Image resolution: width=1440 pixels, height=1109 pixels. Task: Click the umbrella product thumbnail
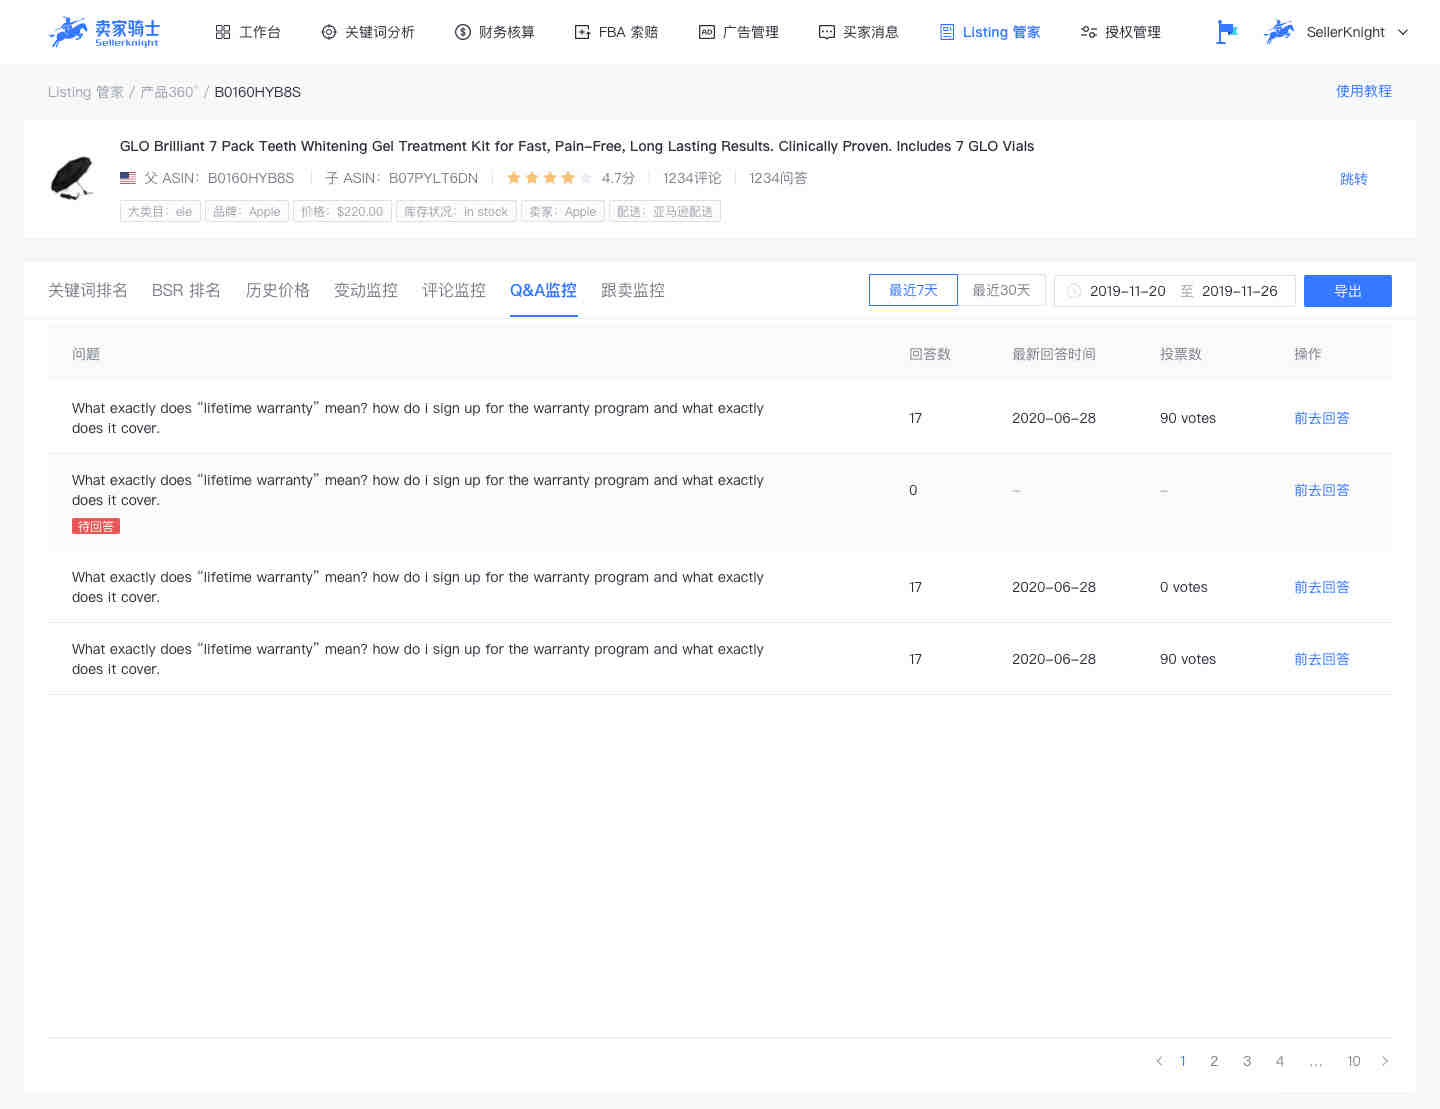pyautogui.click(x=72, y=178)
